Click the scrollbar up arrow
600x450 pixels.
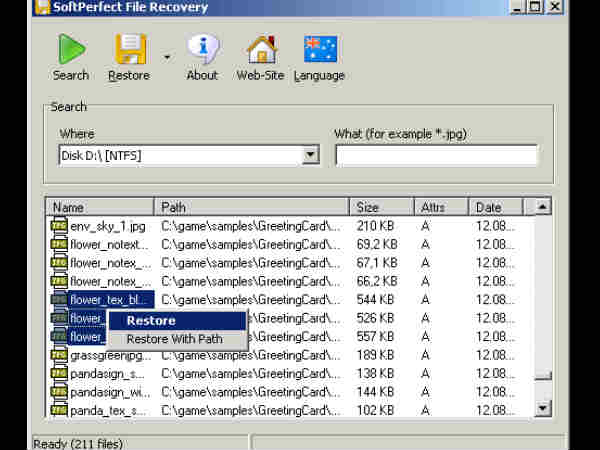pos(543,207)
